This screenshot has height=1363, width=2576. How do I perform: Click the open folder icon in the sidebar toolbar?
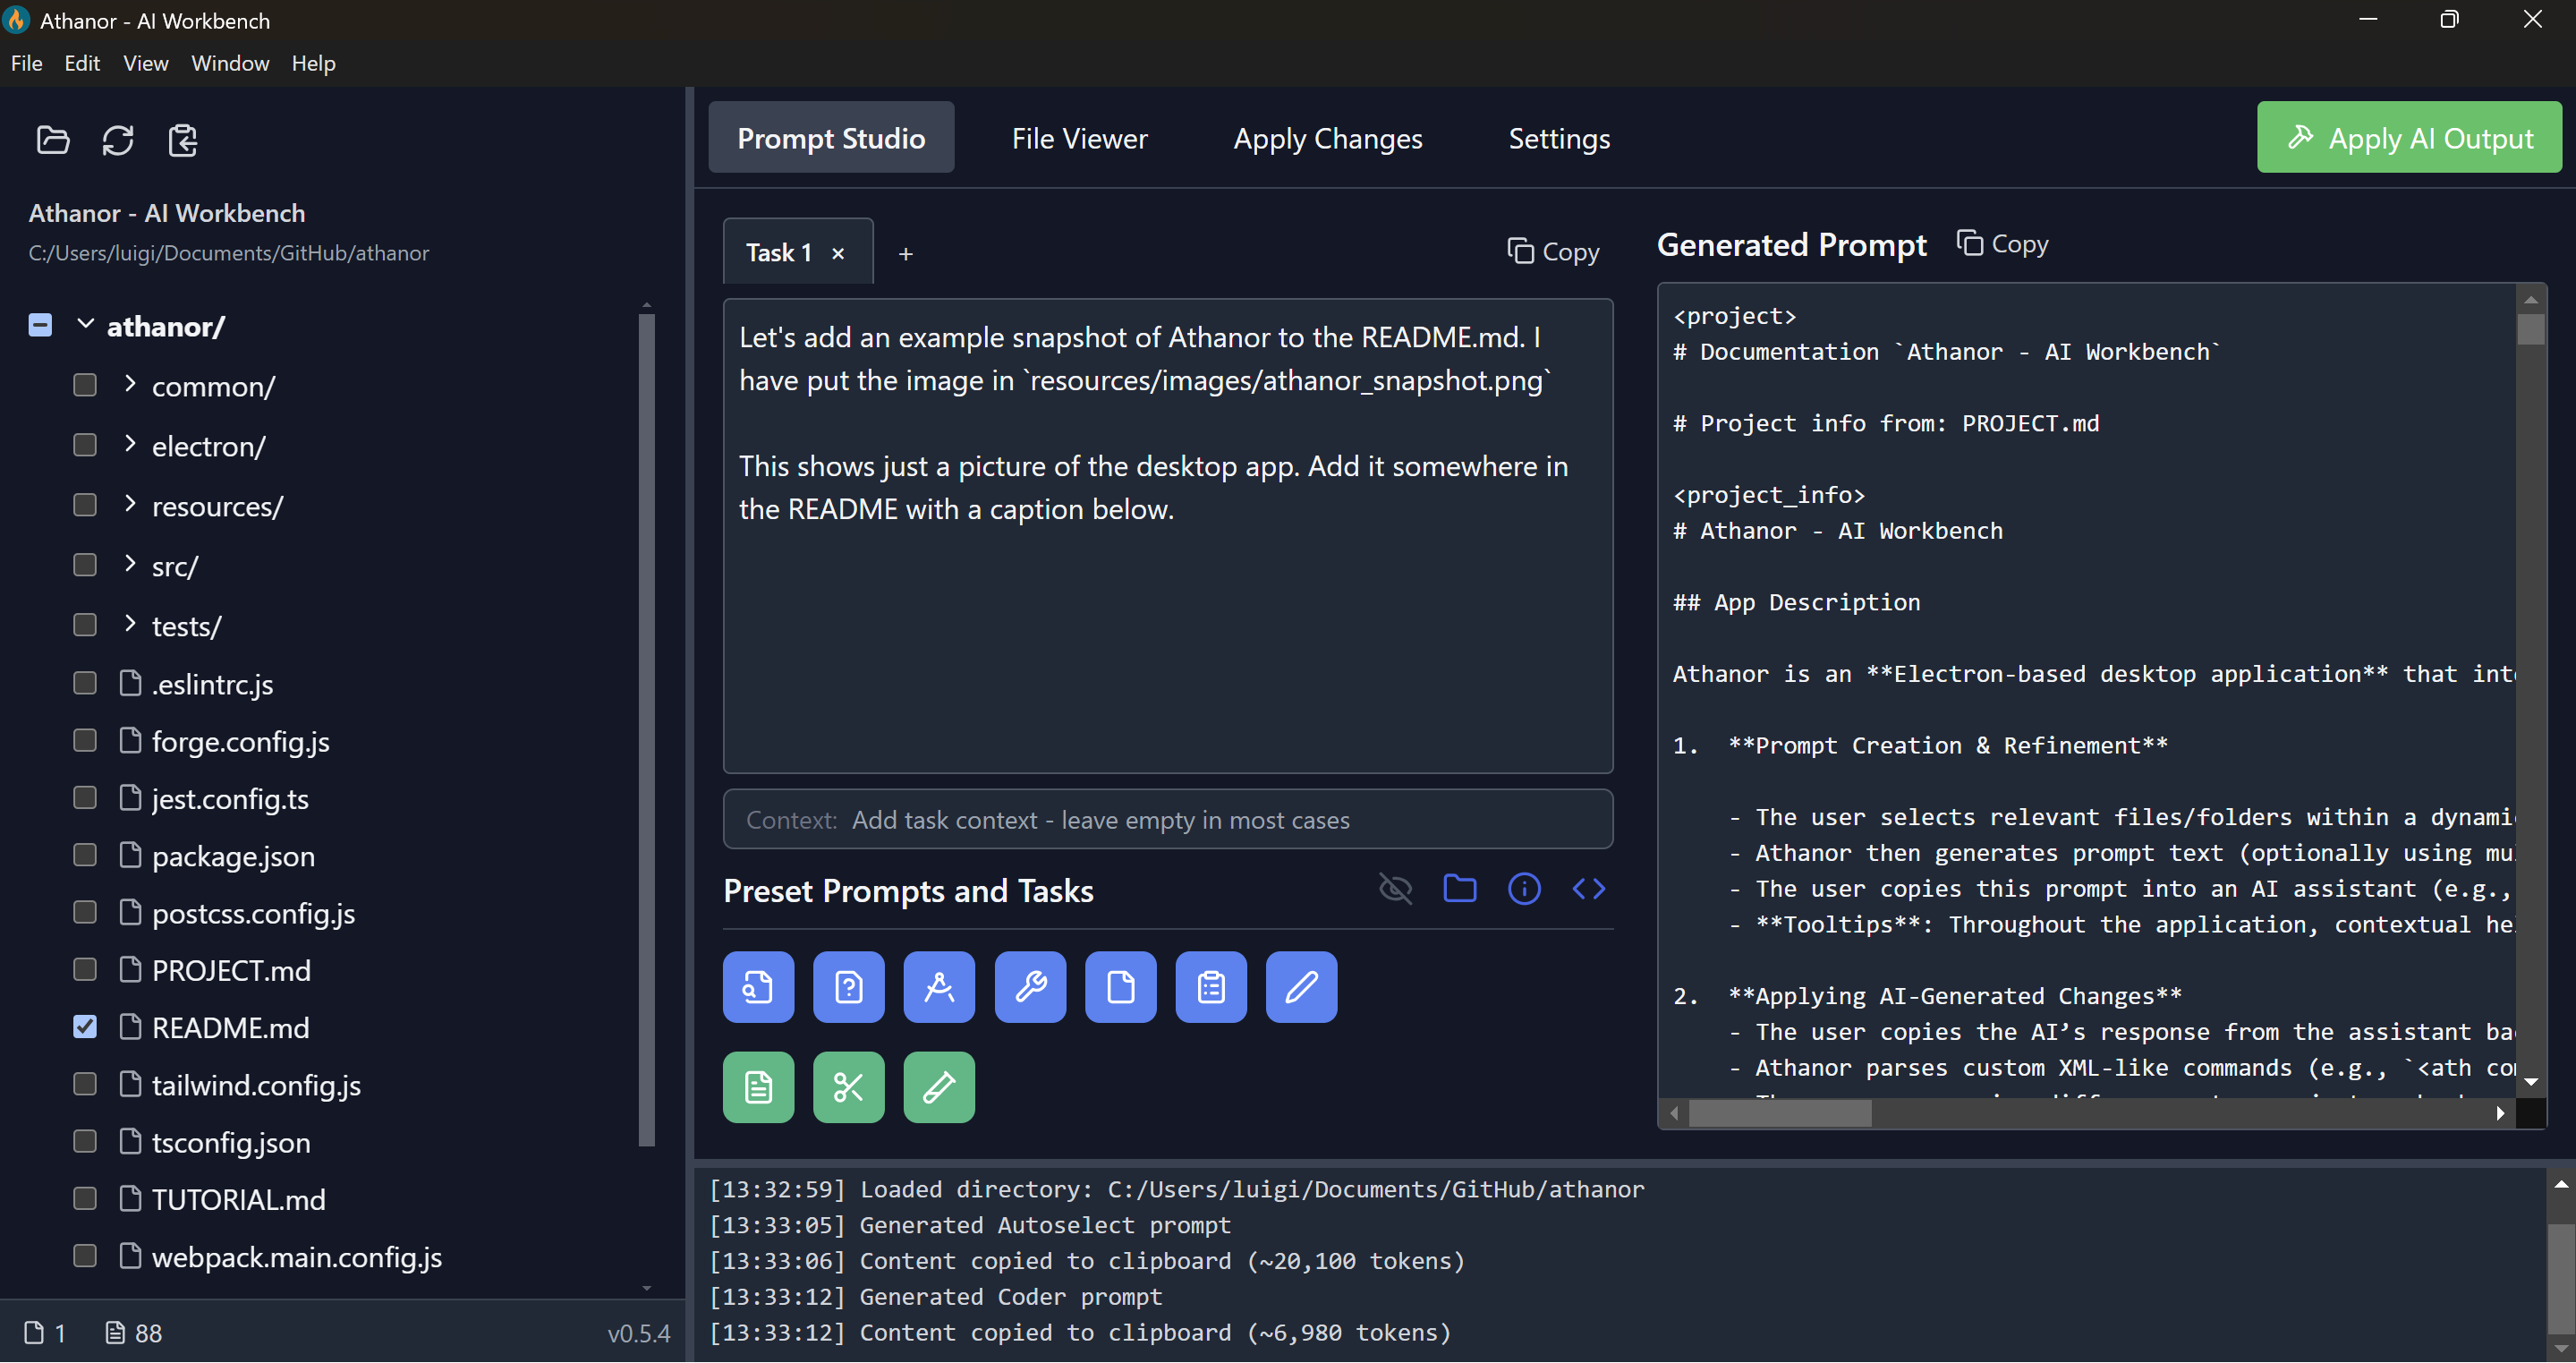pos(52,140)
